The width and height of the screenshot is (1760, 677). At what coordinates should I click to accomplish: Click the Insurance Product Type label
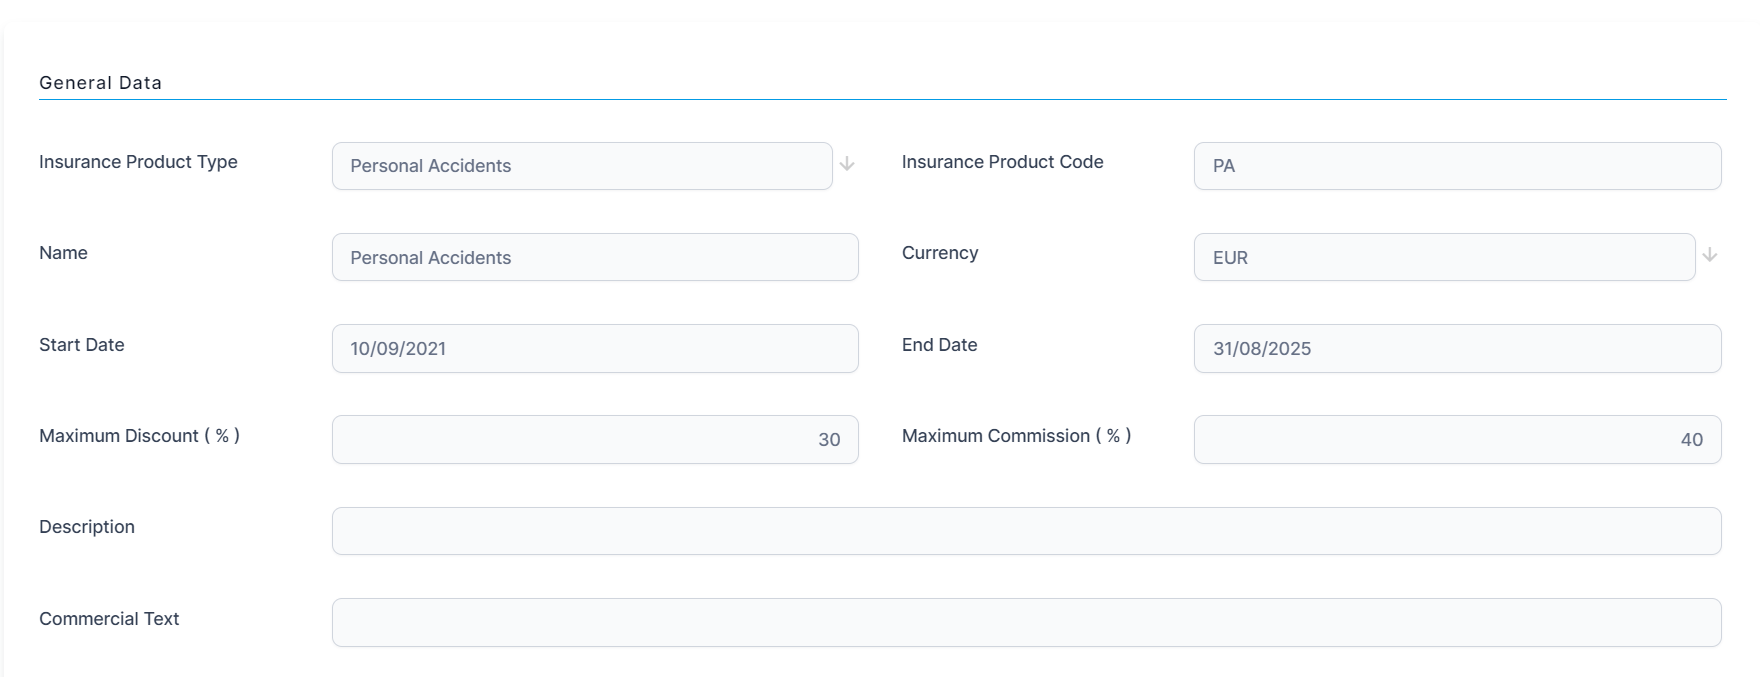click(138, 162)
